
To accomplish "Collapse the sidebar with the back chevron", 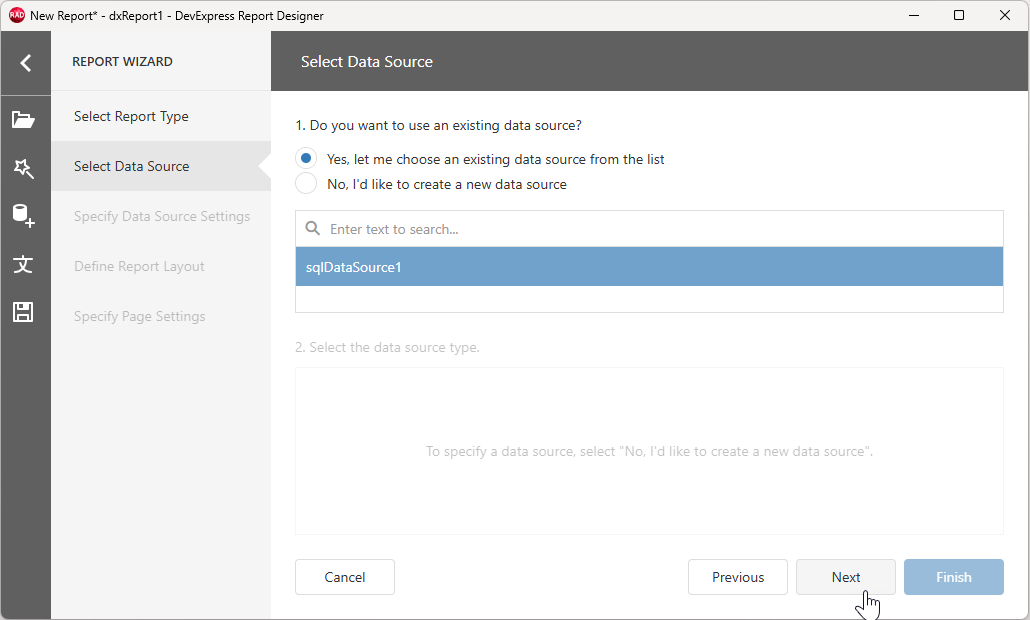I will tap(25, 62).
